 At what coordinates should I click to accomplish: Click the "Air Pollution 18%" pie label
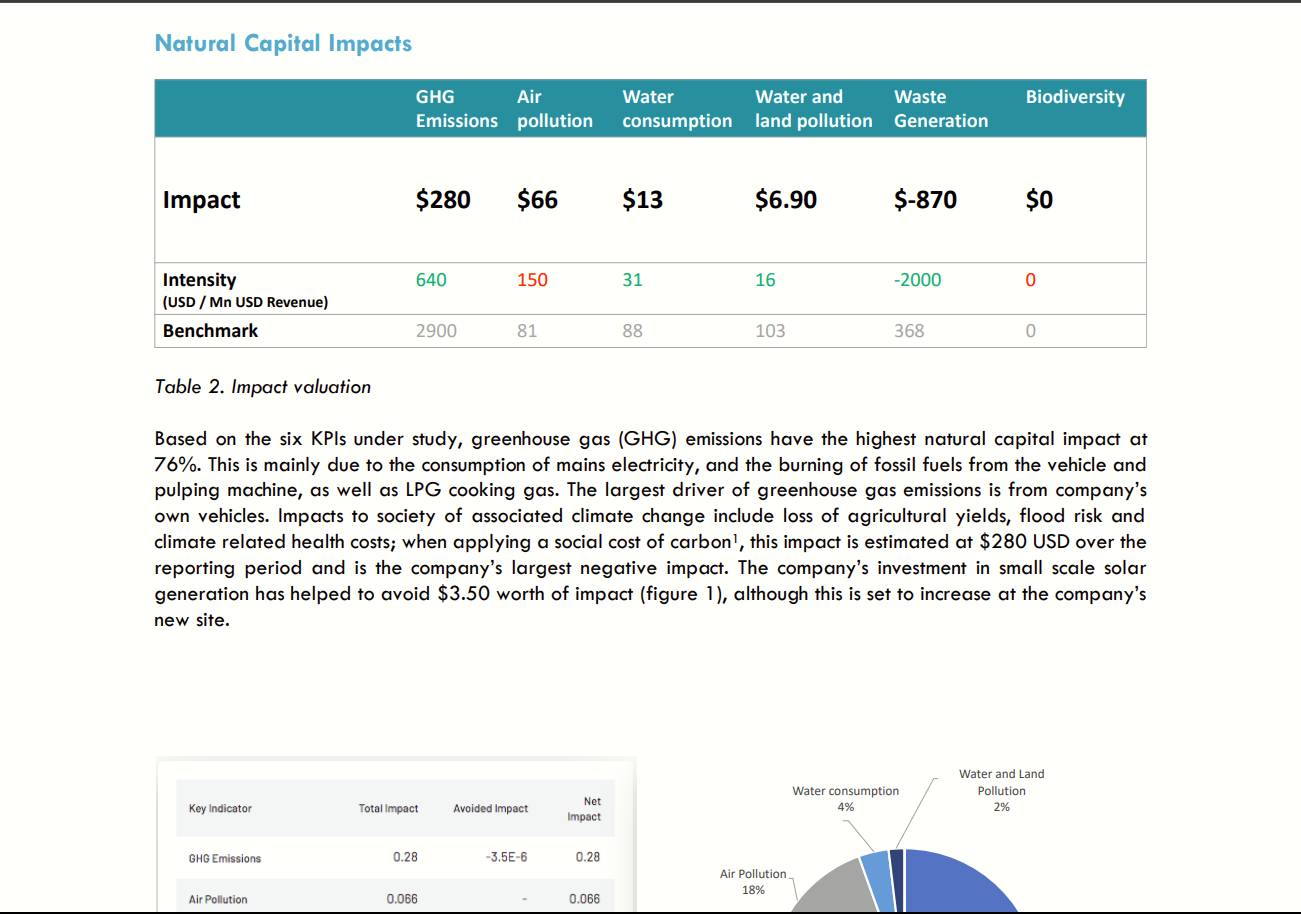pyautogui.click(x=753, y=882)
